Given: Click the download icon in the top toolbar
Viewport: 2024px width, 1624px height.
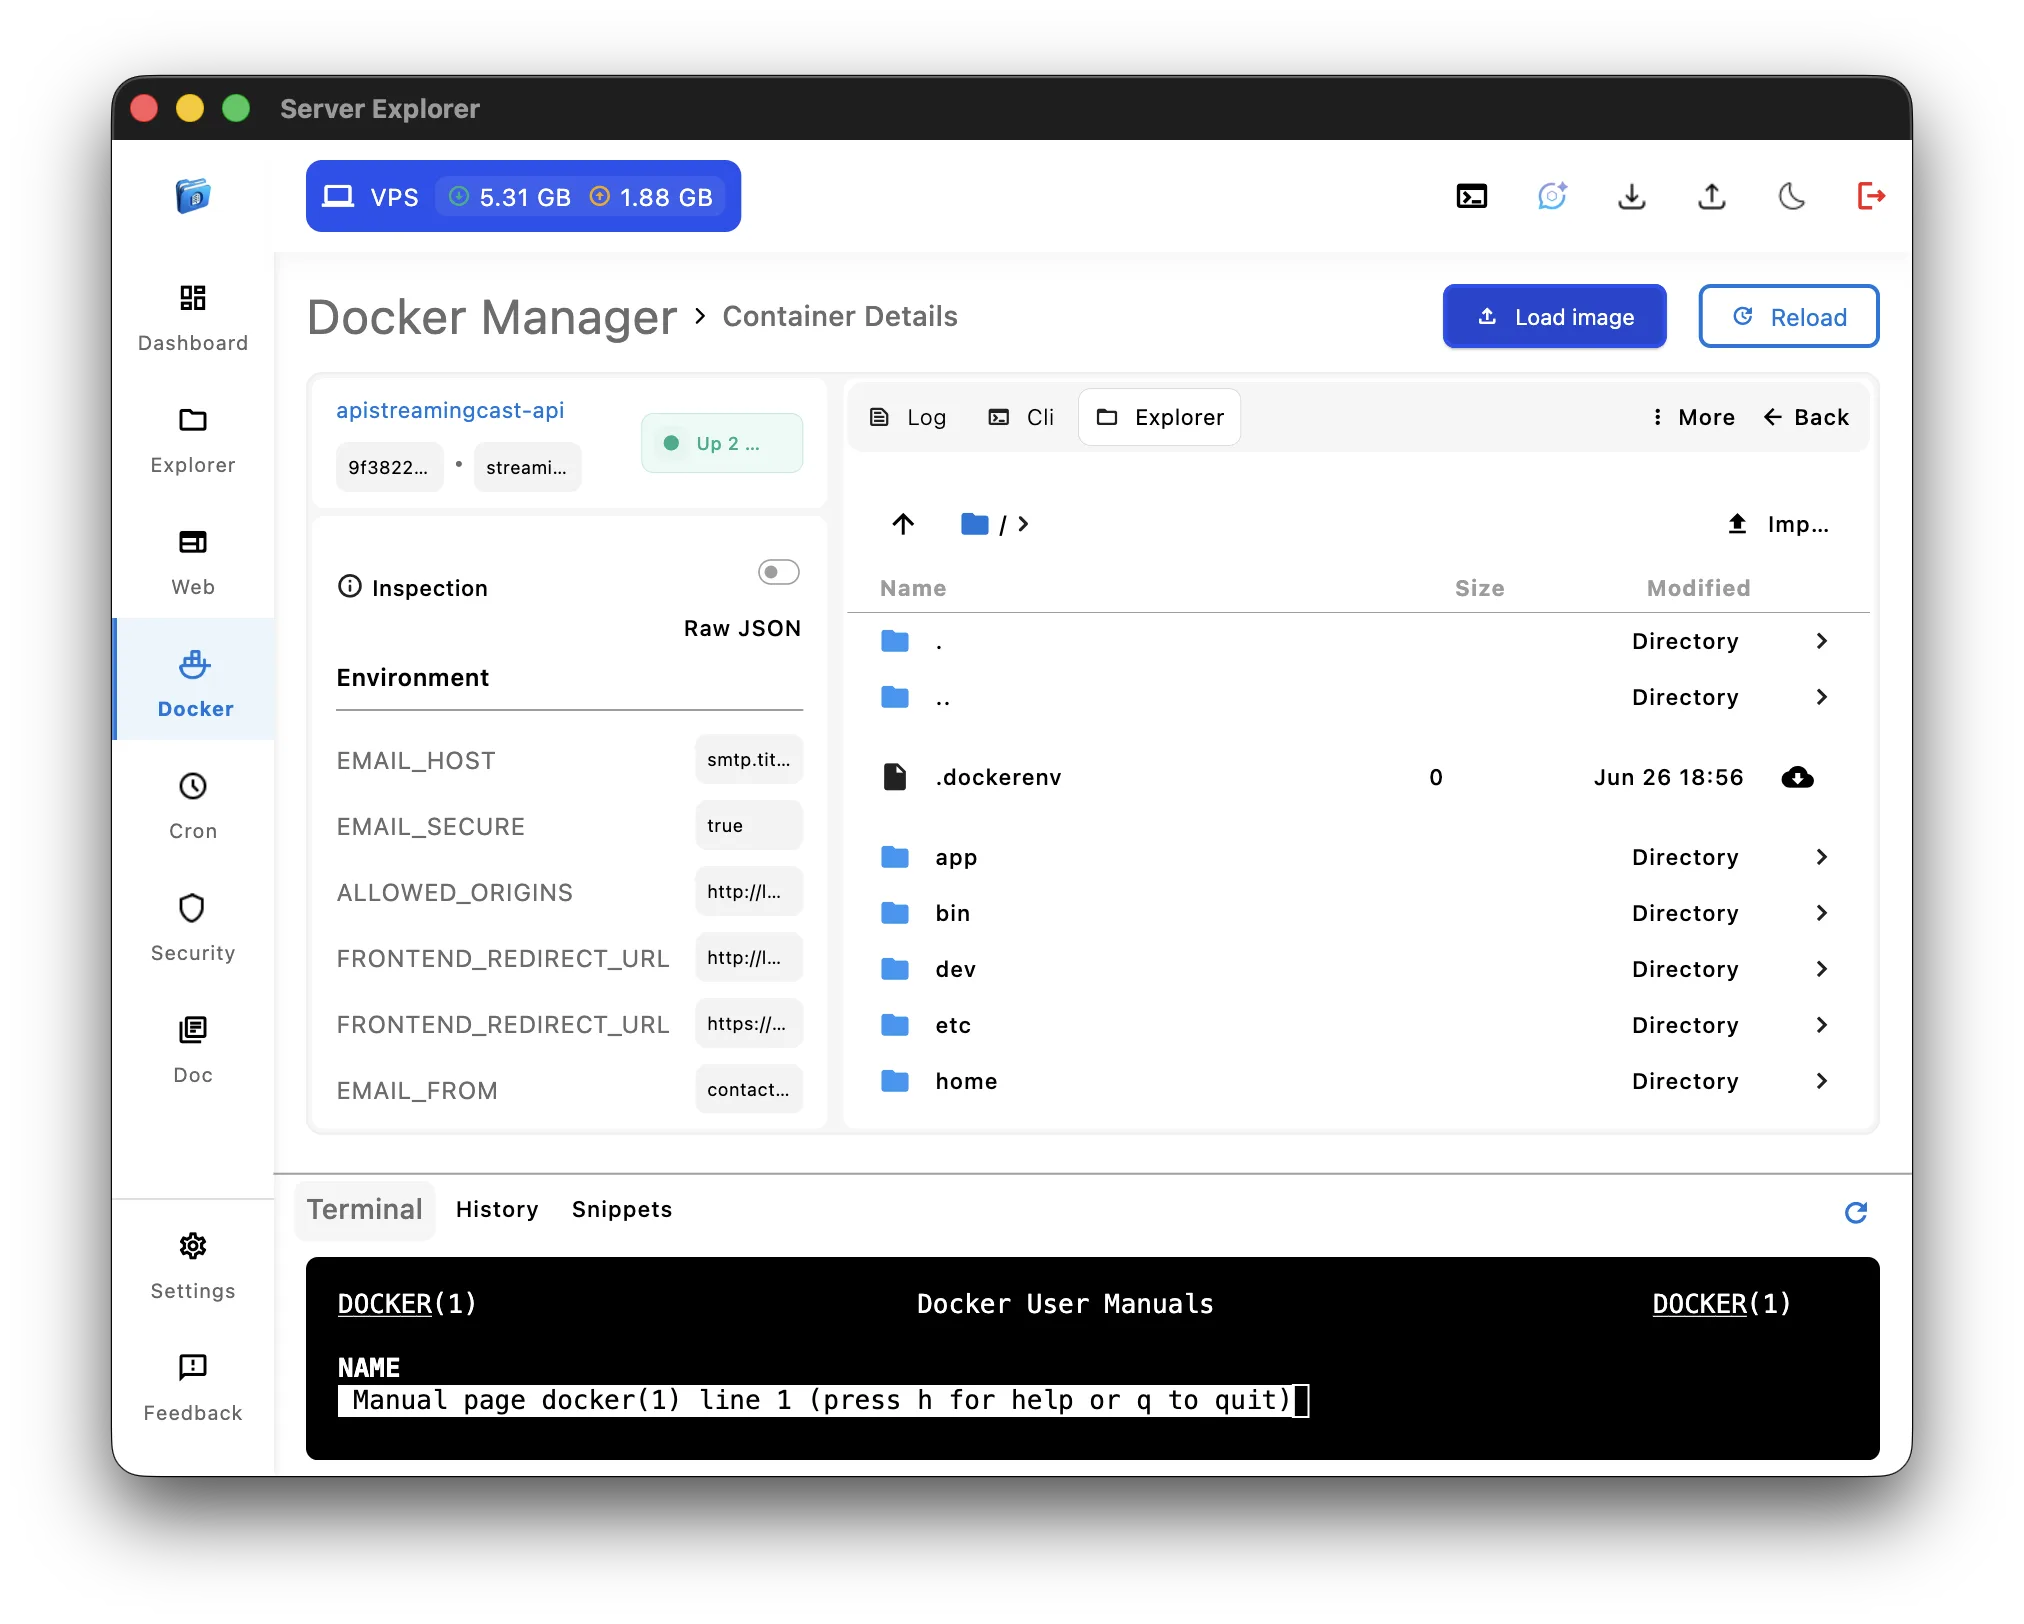Looking at the screenshot, I should coord(1631,197).
